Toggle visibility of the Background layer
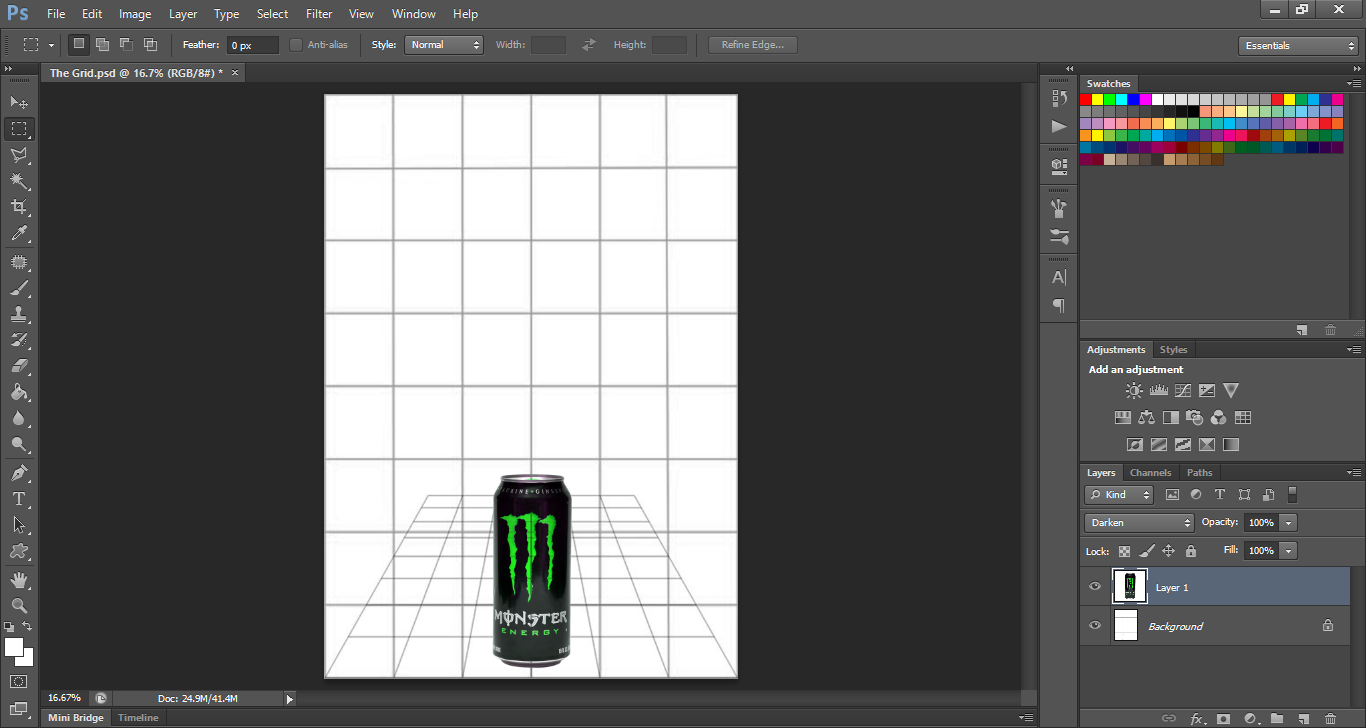 coord(1095,626)
